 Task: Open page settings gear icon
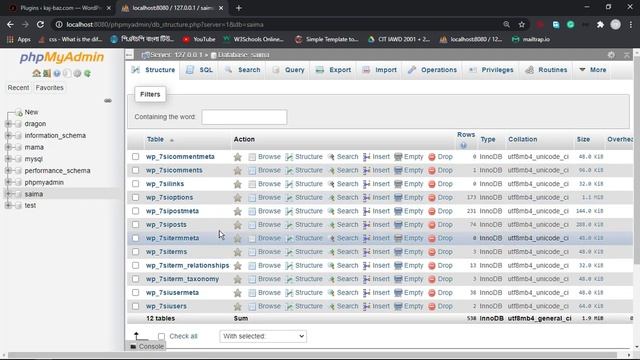(611, 55)
